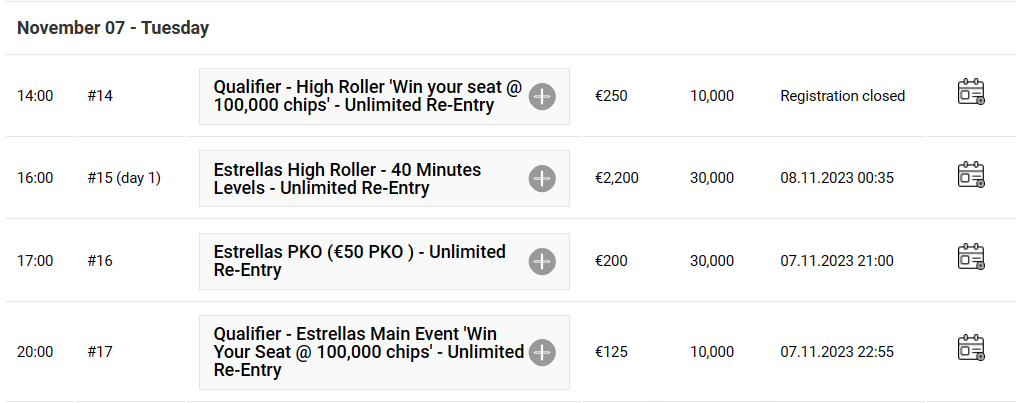1024x403 pixels.
Task: Expand Main Event qualifier plus icon
Action: click(542, 352)
